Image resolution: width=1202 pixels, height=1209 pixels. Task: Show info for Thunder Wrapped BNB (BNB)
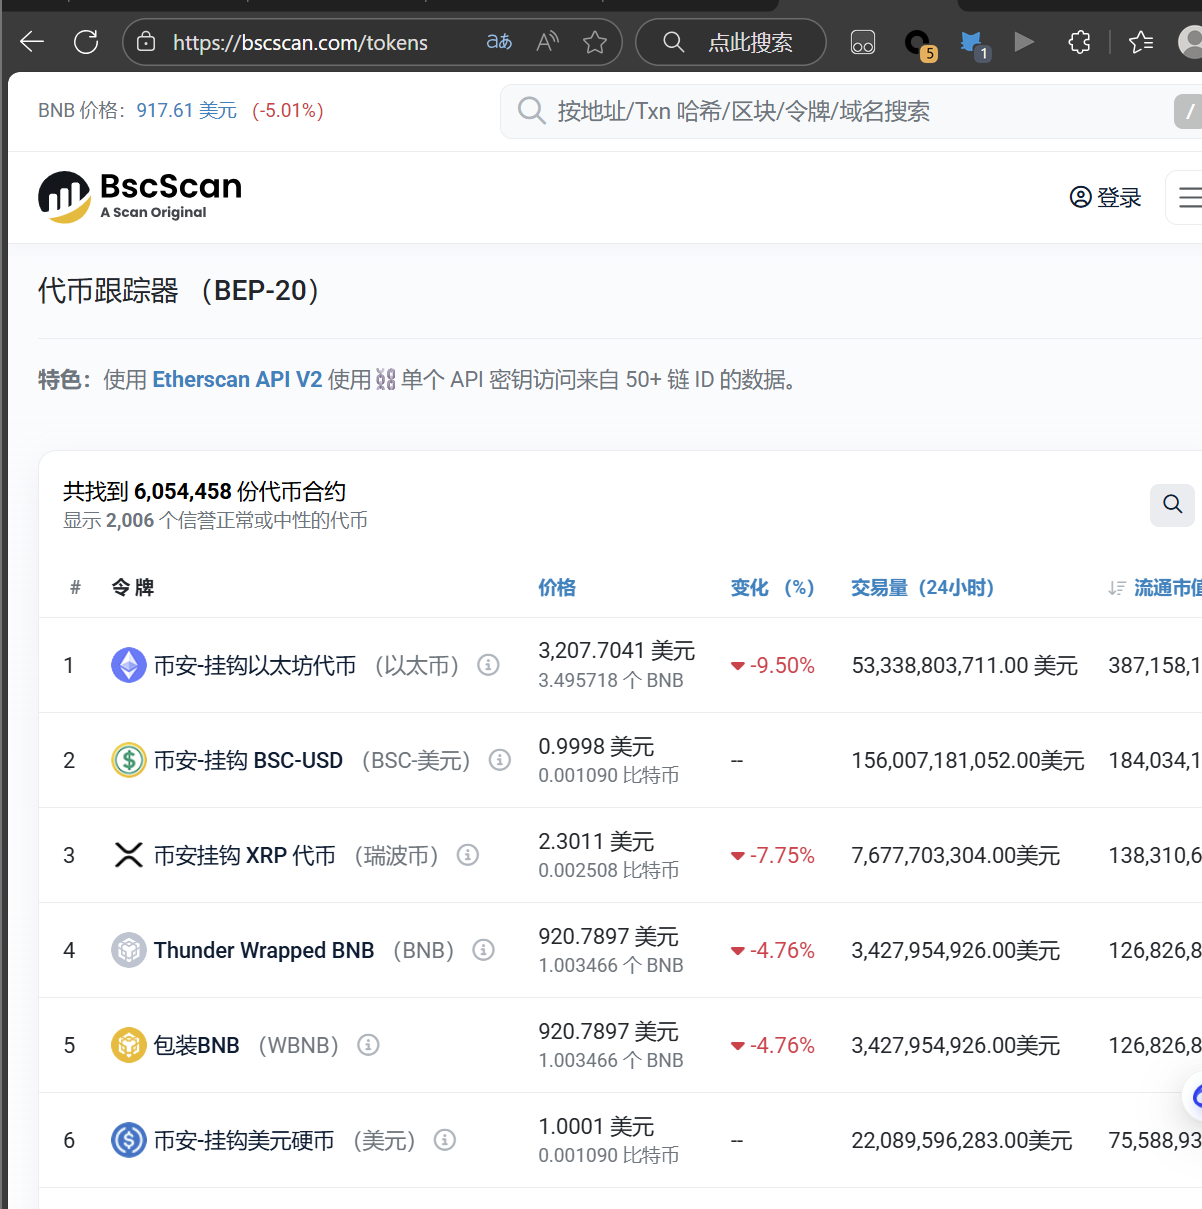(483, 950)
